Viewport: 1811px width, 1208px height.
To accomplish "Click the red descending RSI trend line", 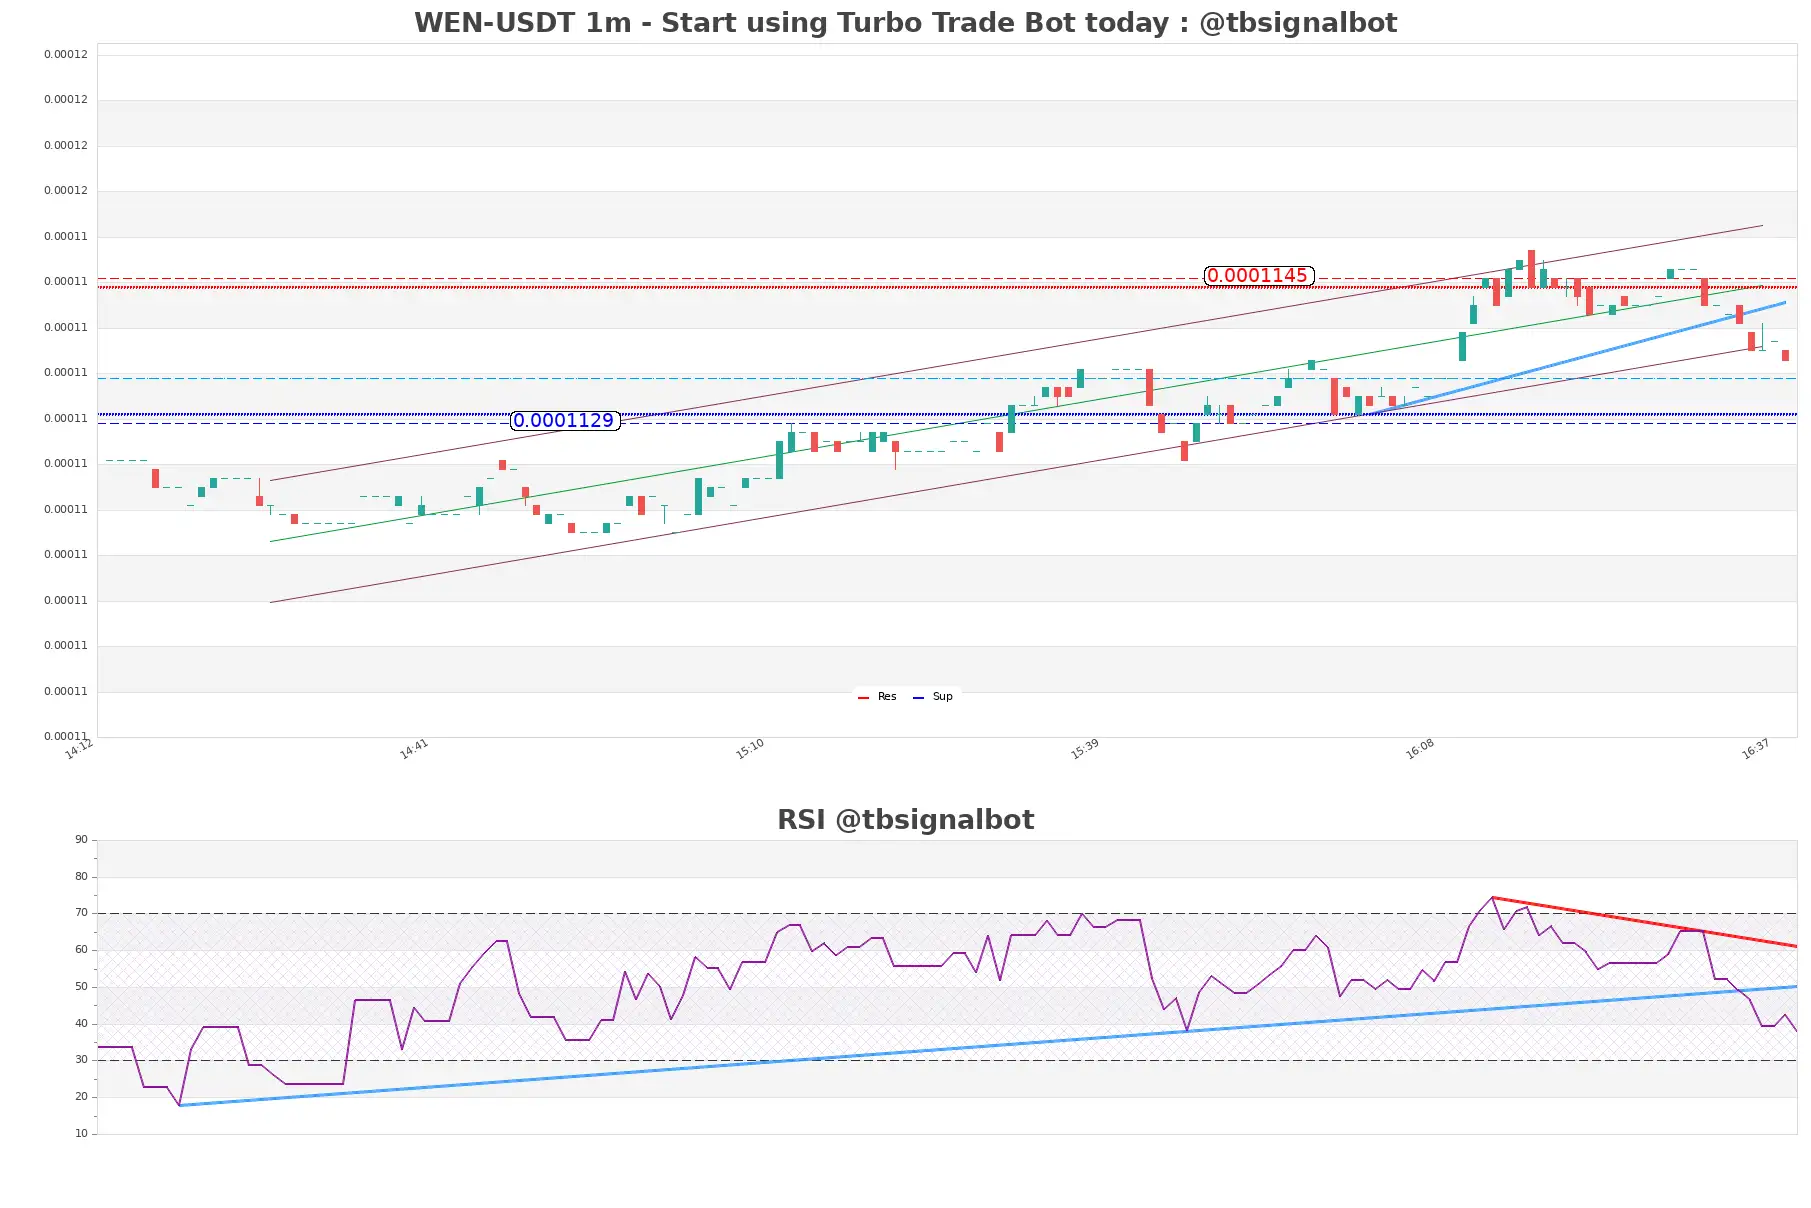I will coord(1645,922).
